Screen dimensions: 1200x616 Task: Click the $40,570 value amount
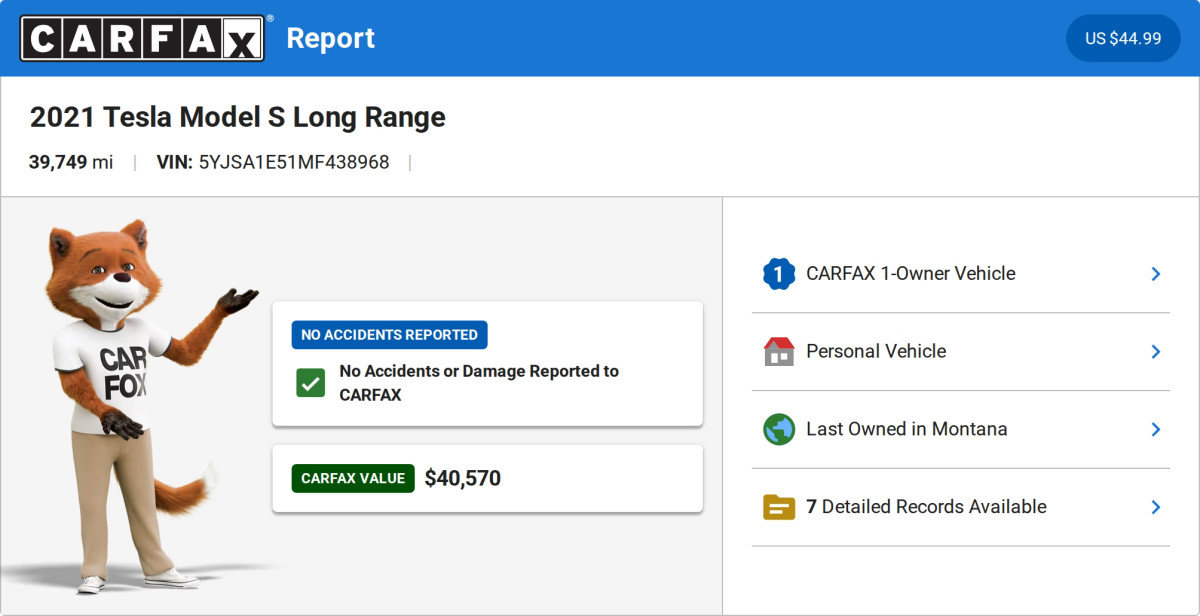462,478
